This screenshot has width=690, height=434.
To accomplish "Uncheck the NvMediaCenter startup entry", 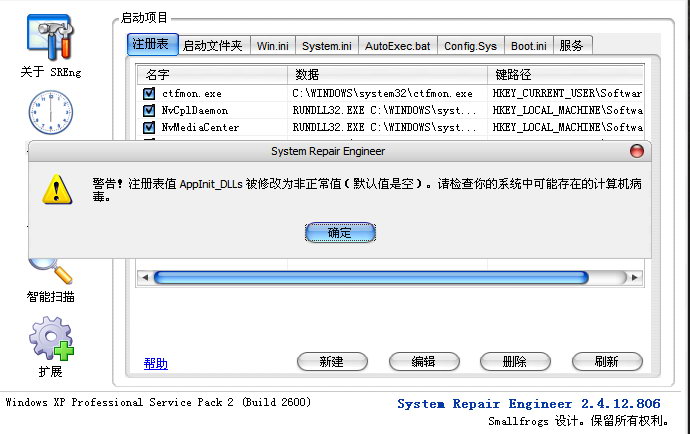I will [149, 127].
